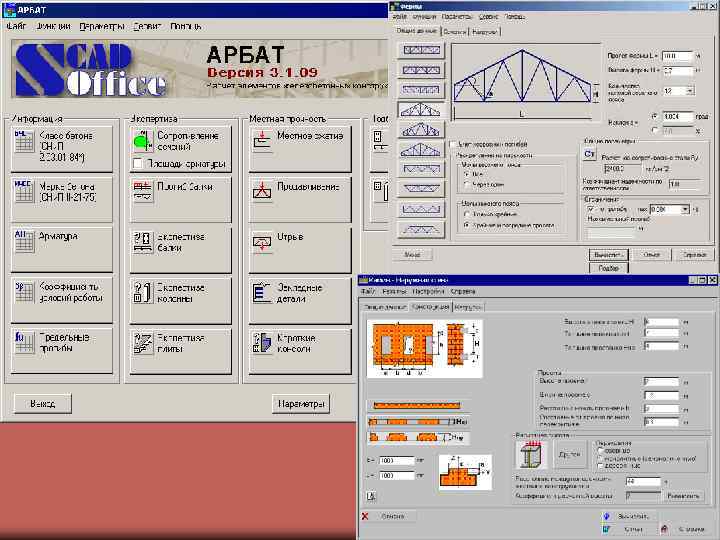Open Коэффициенты условий работы in АРБАТ

62,299
